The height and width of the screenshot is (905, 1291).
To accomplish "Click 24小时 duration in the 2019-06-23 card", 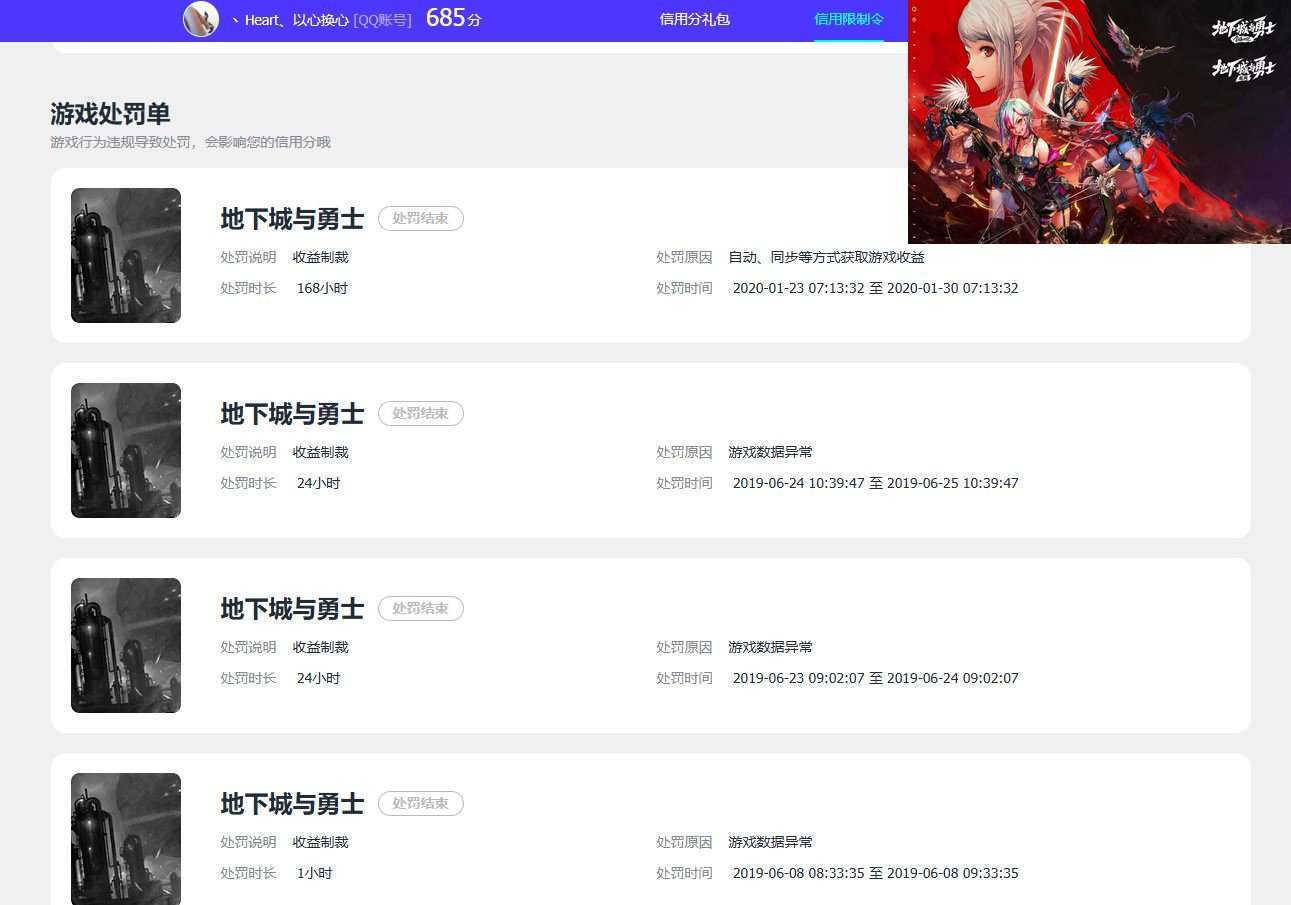I will click(x=319, y=678).
